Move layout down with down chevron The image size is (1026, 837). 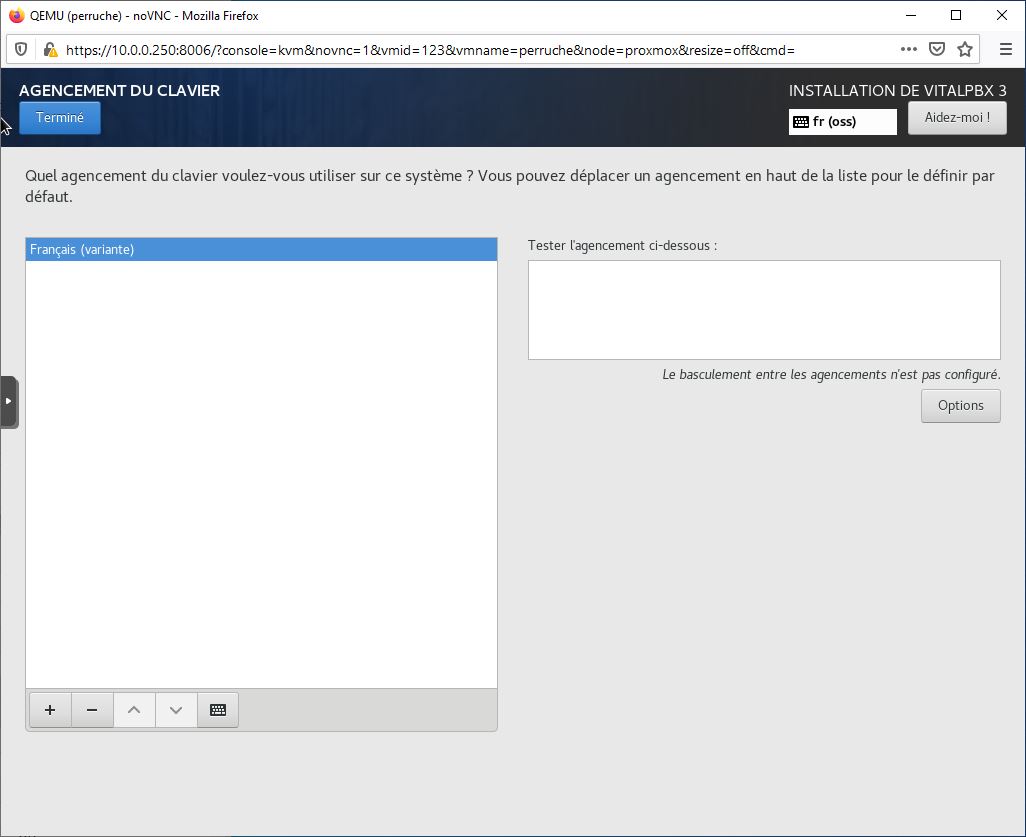tap(176, 710)
